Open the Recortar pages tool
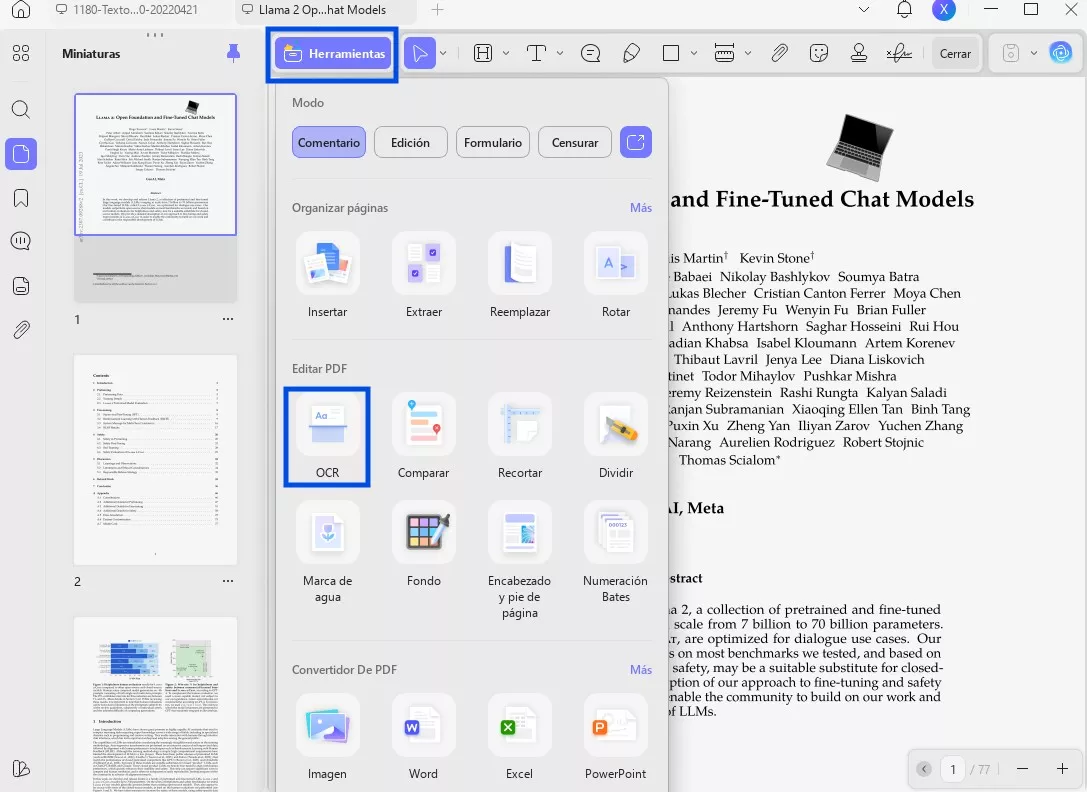 point(519,425)
